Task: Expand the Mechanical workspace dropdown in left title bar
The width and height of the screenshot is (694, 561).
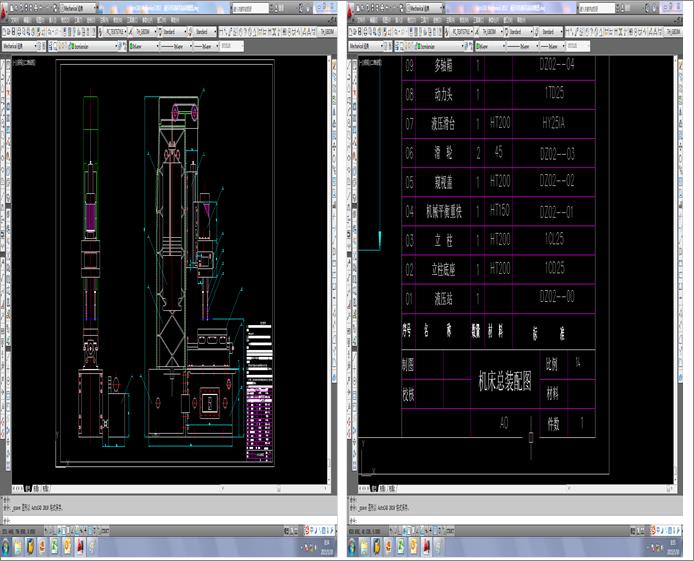Action: click(x=78, y=8)
